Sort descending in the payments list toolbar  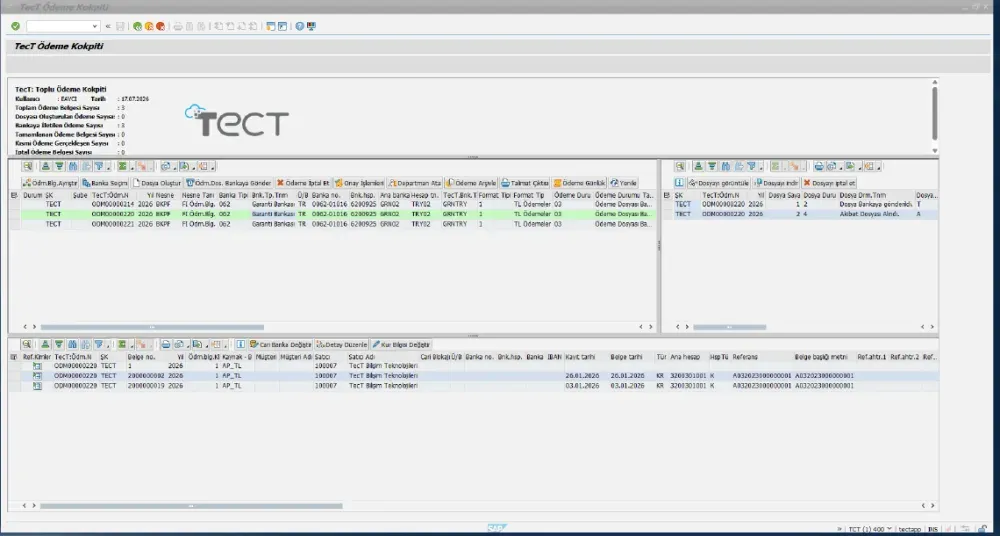(59, 166)
